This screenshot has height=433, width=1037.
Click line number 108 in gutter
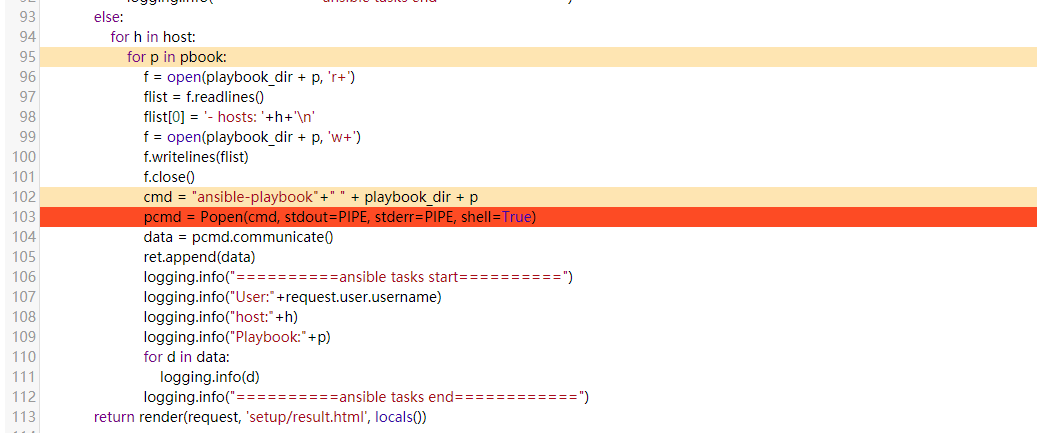click(x=24, y=317)
